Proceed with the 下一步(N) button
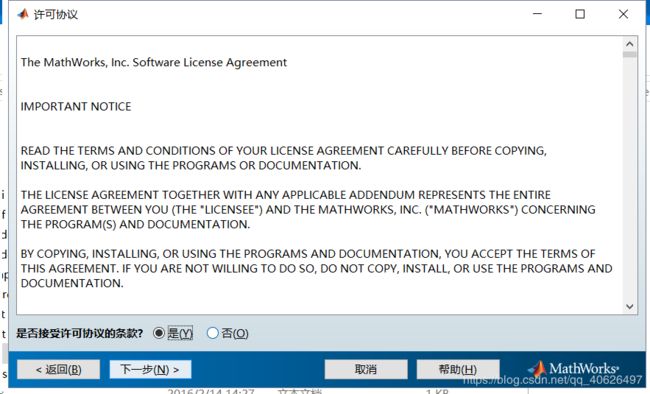The image size is (650, 394). (x=150, y=369)
